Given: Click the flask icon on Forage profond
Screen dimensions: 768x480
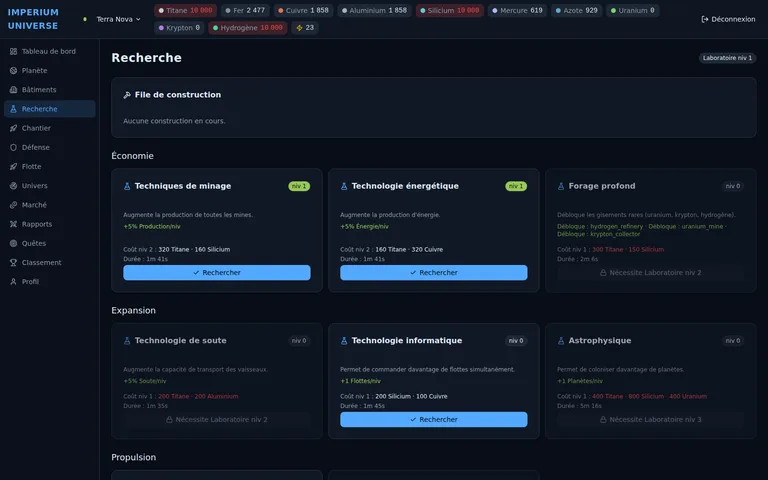Looking at the screenshot, I should (561, 186).
